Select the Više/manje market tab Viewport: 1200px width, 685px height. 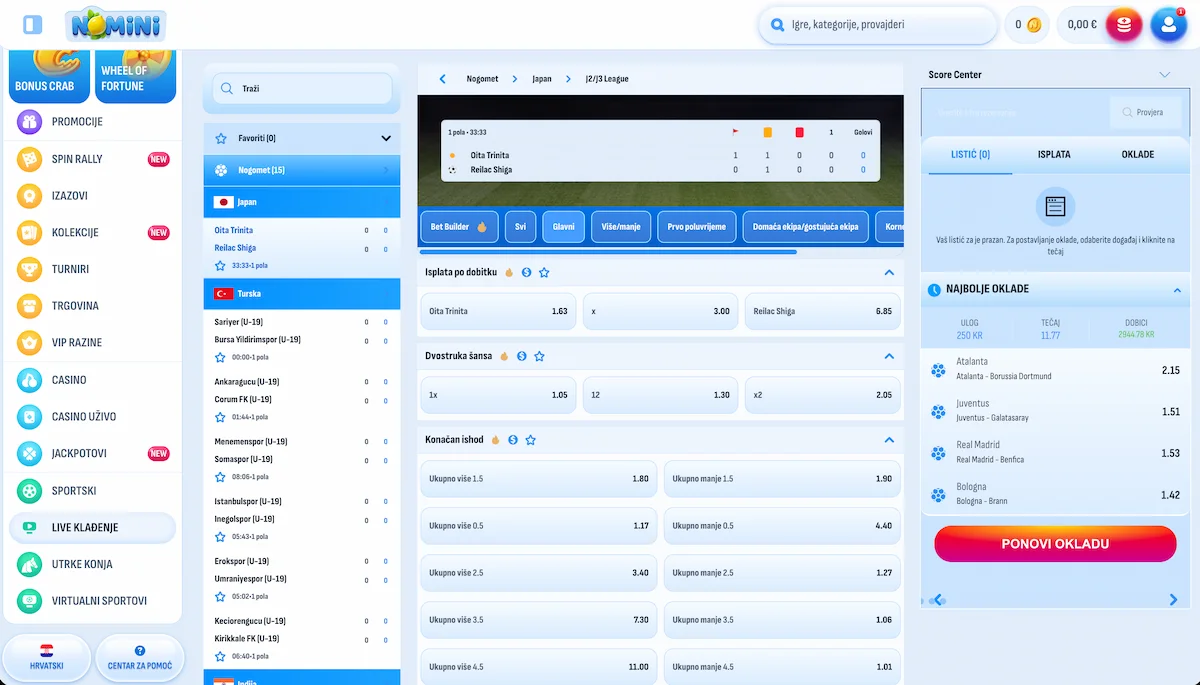point(621,227)
